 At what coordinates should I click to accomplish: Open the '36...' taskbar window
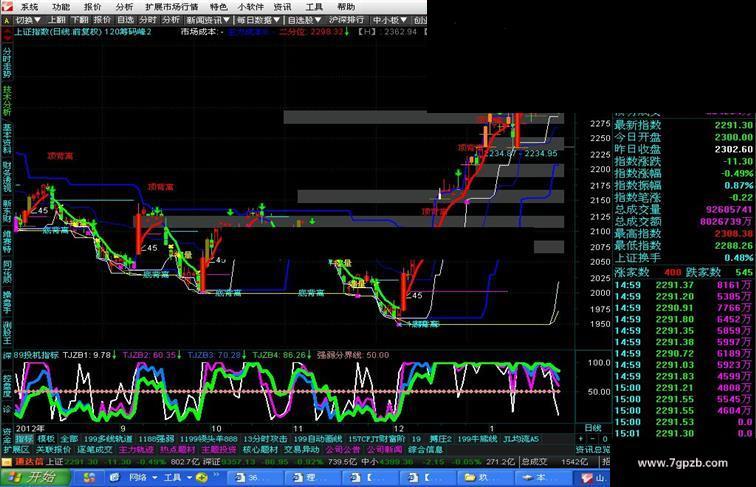[x=255, y=478]
